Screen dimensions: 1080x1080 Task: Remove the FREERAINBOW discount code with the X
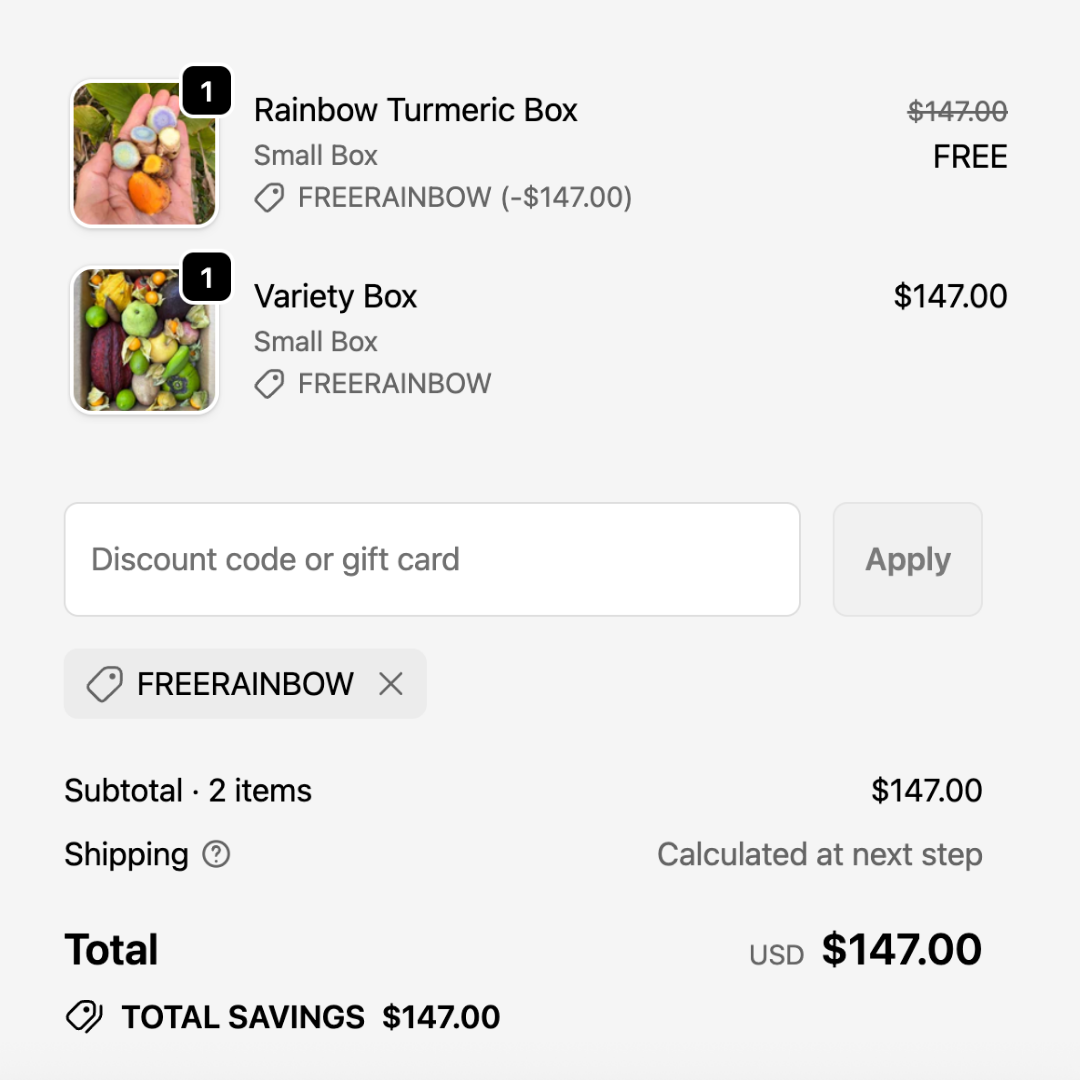tap(391, 684)
